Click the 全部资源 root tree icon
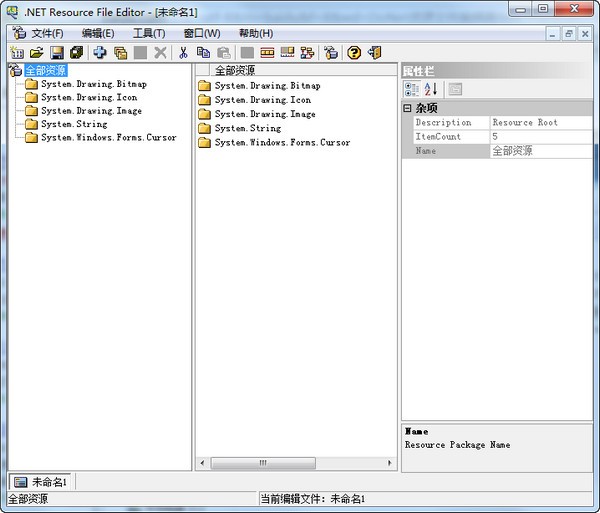The image size is (600, 513). pos(15,70)
